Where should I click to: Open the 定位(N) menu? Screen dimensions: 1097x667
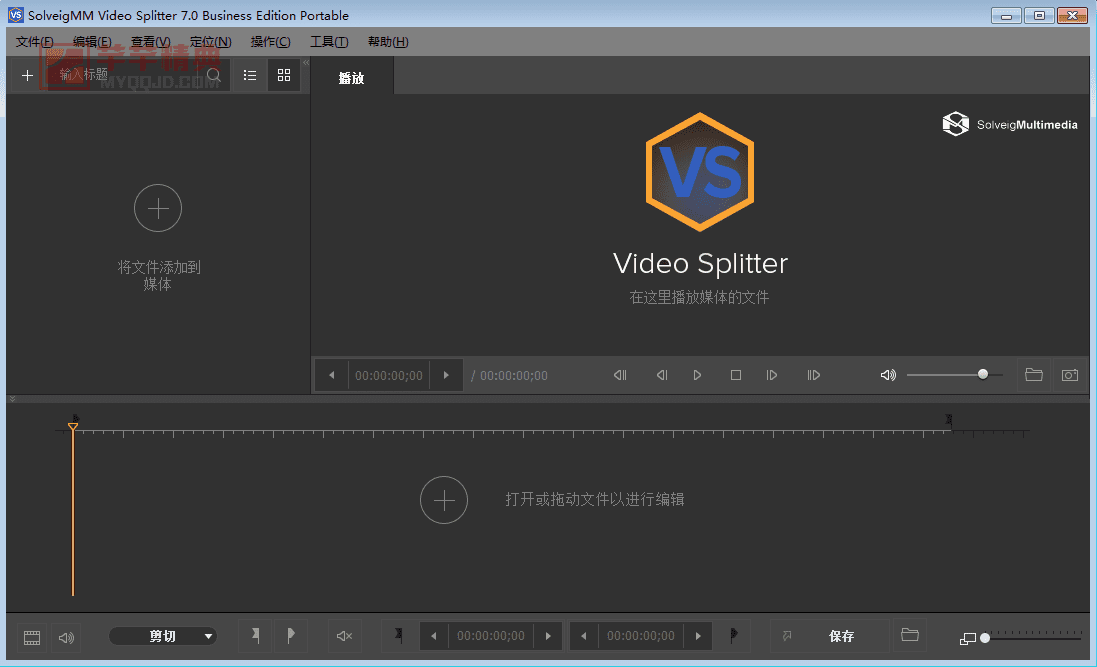[x=210, y=42]
